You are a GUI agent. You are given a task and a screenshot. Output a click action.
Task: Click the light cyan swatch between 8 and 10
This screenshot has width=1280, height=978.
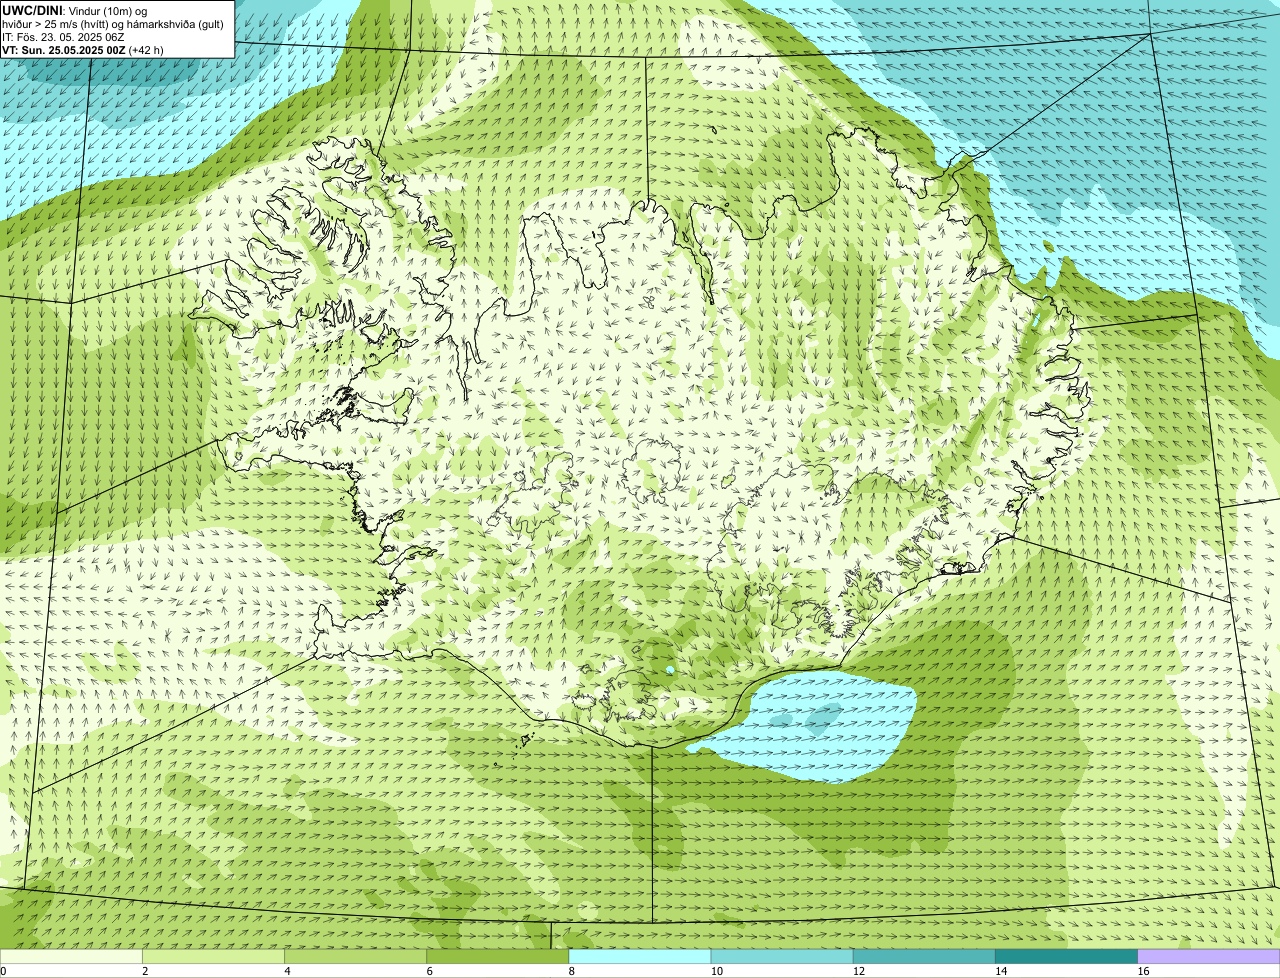pyautogui.click(x=640, y=957)
